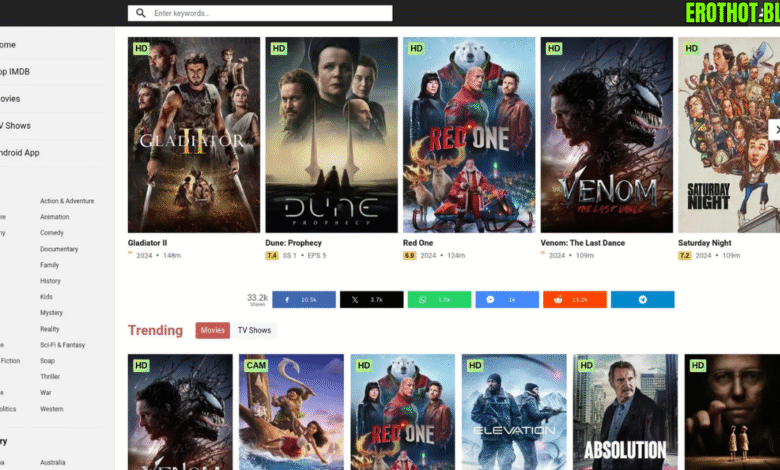Share via Messenger button

point(507,299)
